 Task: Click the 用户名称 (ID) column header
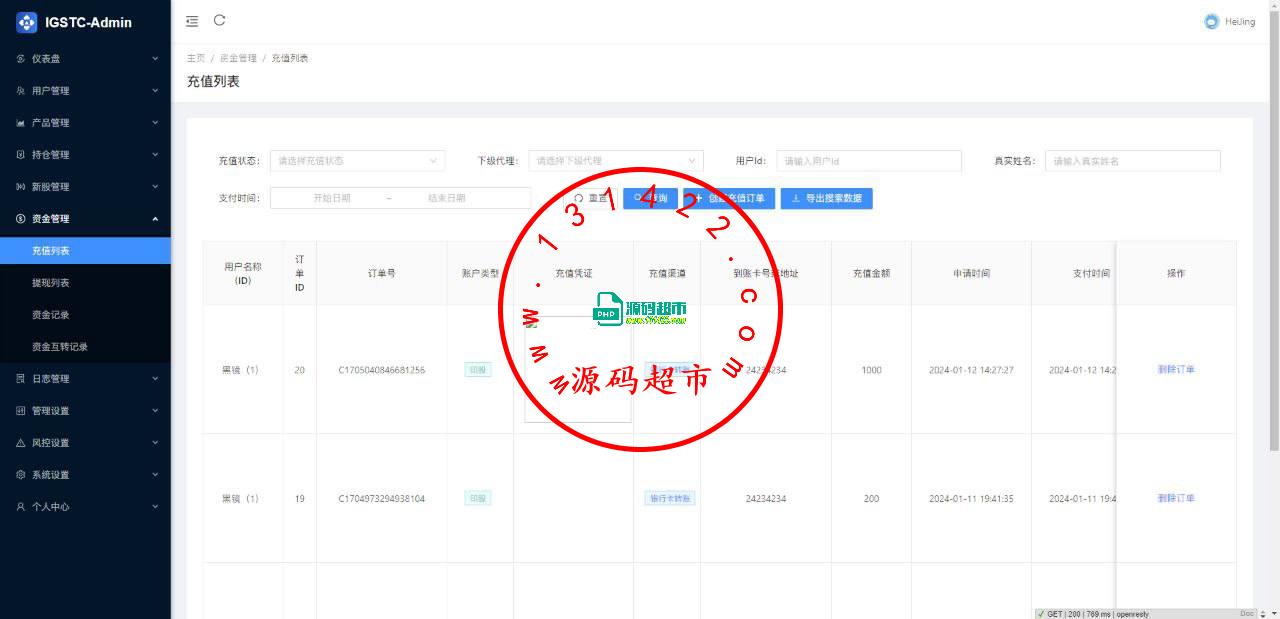[243, 273]
